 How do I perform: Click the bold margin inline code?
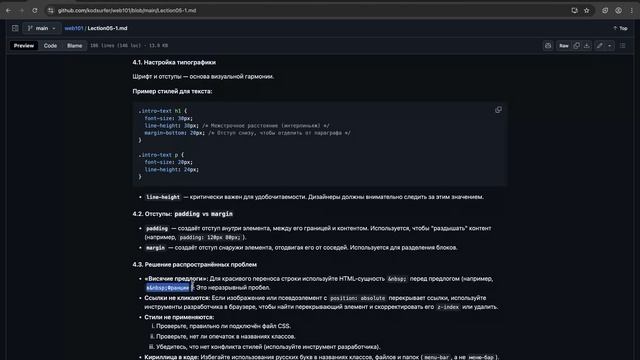click(x=155, y=248)
